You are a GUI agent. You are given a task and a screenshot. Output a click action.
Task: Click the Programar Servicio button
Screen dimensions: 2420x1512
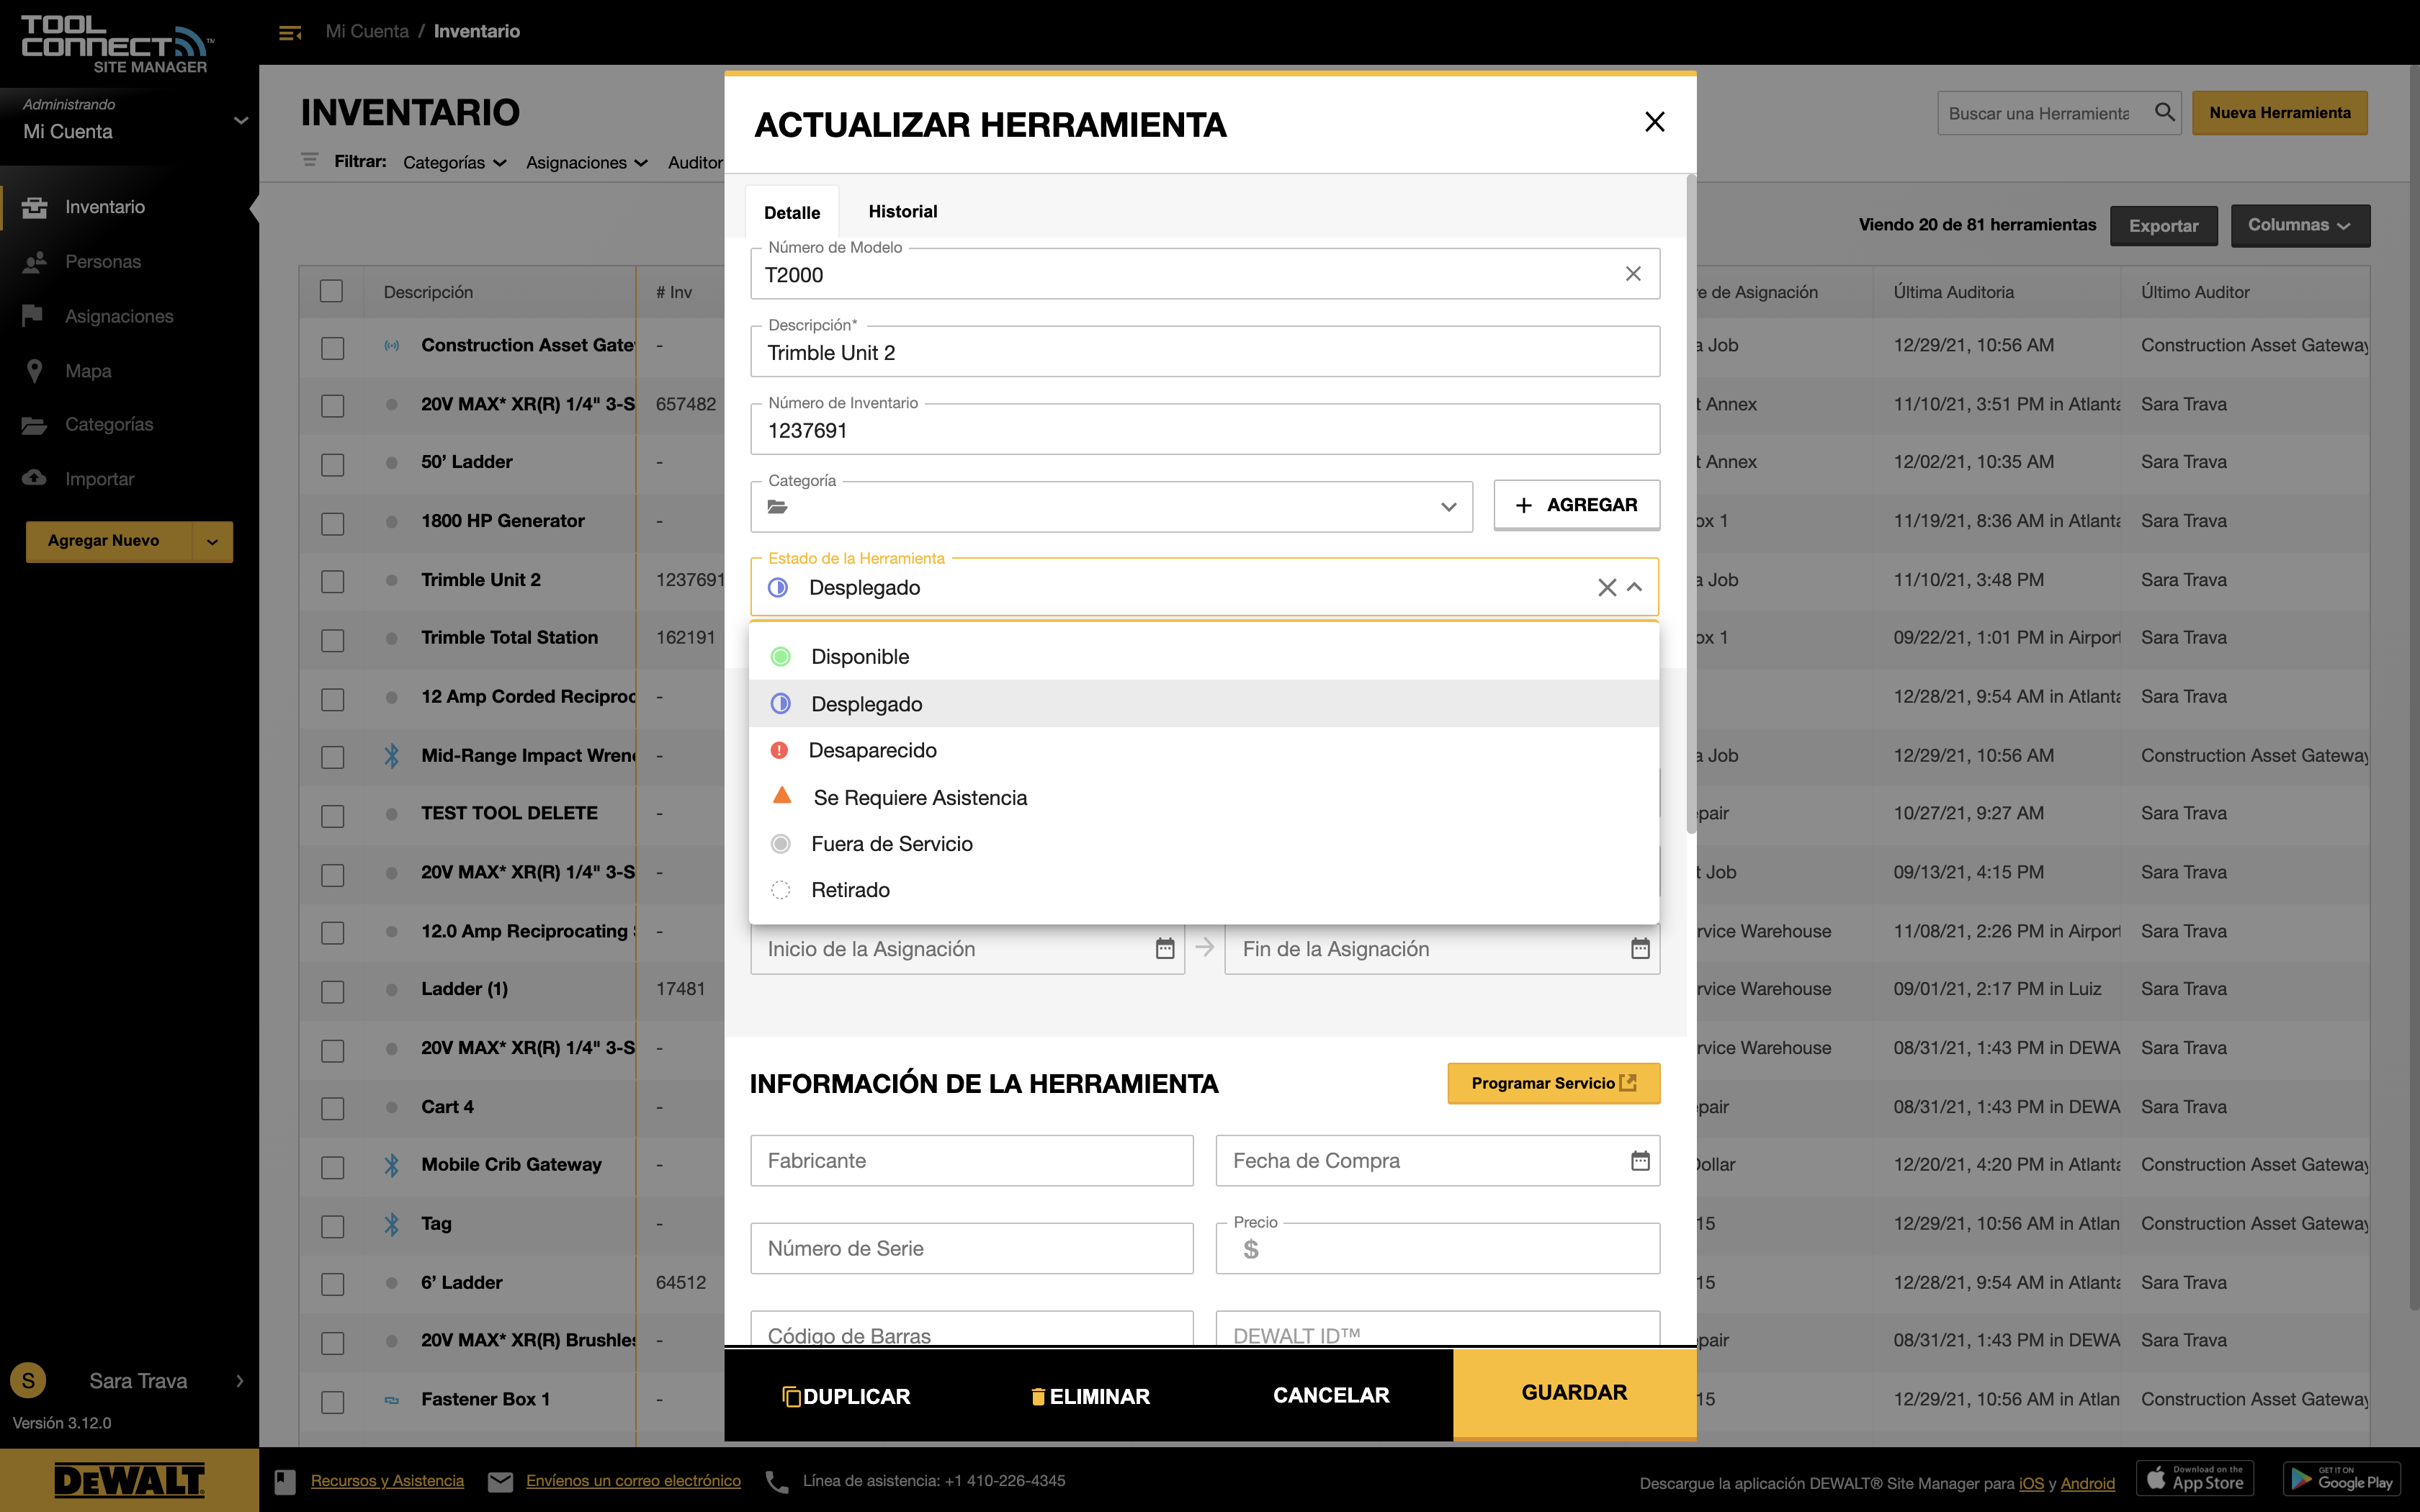pos(1553,1083)
